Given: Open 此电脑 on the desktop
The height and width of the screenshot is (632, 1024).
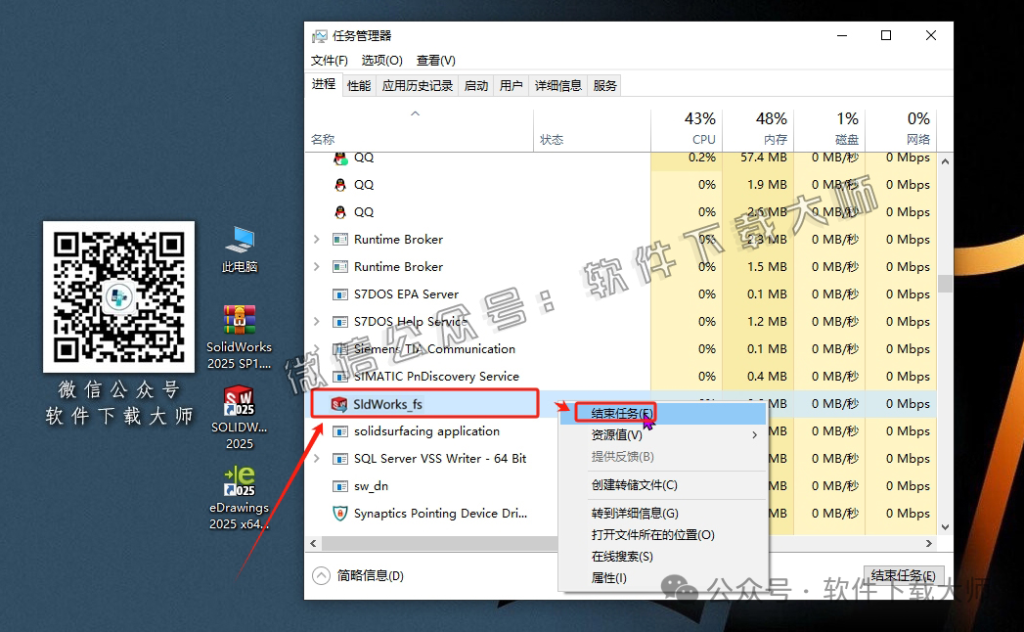Looking at the screenshot, I should (x=239, y=237).
